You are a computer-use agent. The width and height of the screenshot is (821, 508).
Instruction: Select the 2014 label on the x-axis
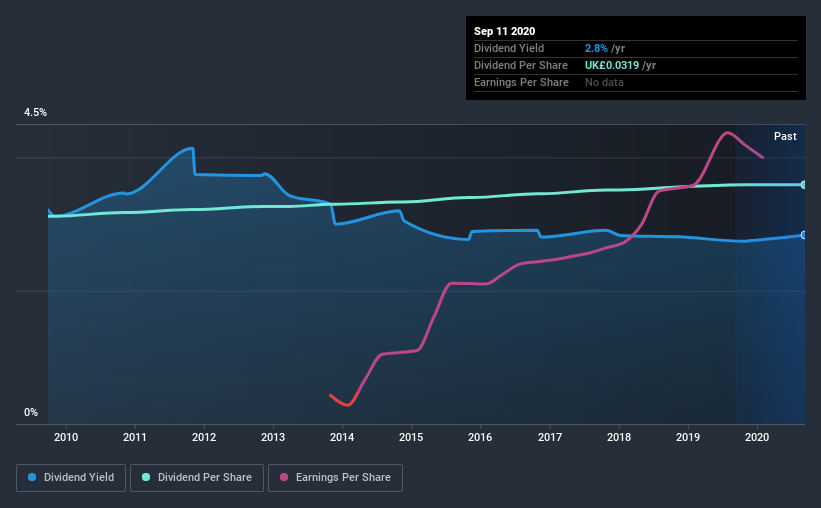click(342, 437)
